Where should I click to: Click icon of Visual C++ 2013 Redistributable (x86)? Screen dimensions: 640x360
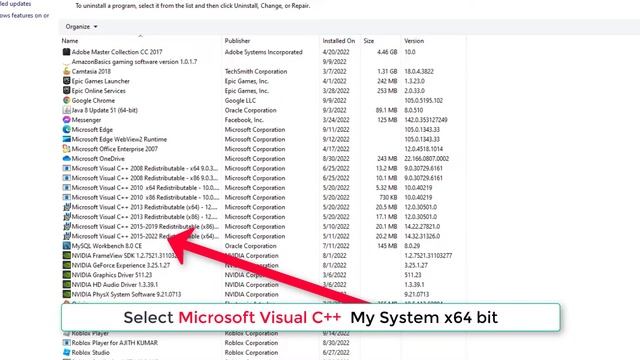click(x=67, y=217)
